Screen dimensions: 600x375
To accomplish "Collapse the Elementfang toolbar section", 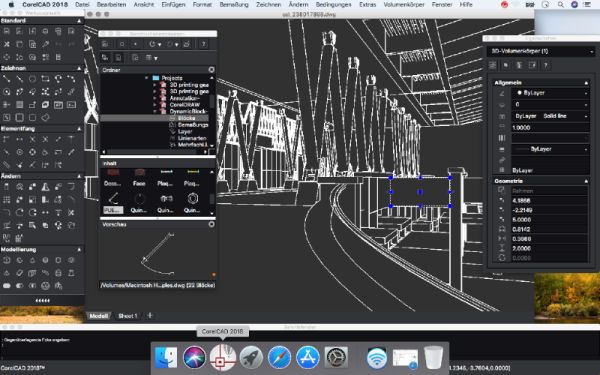I will (x=79, y=129).
